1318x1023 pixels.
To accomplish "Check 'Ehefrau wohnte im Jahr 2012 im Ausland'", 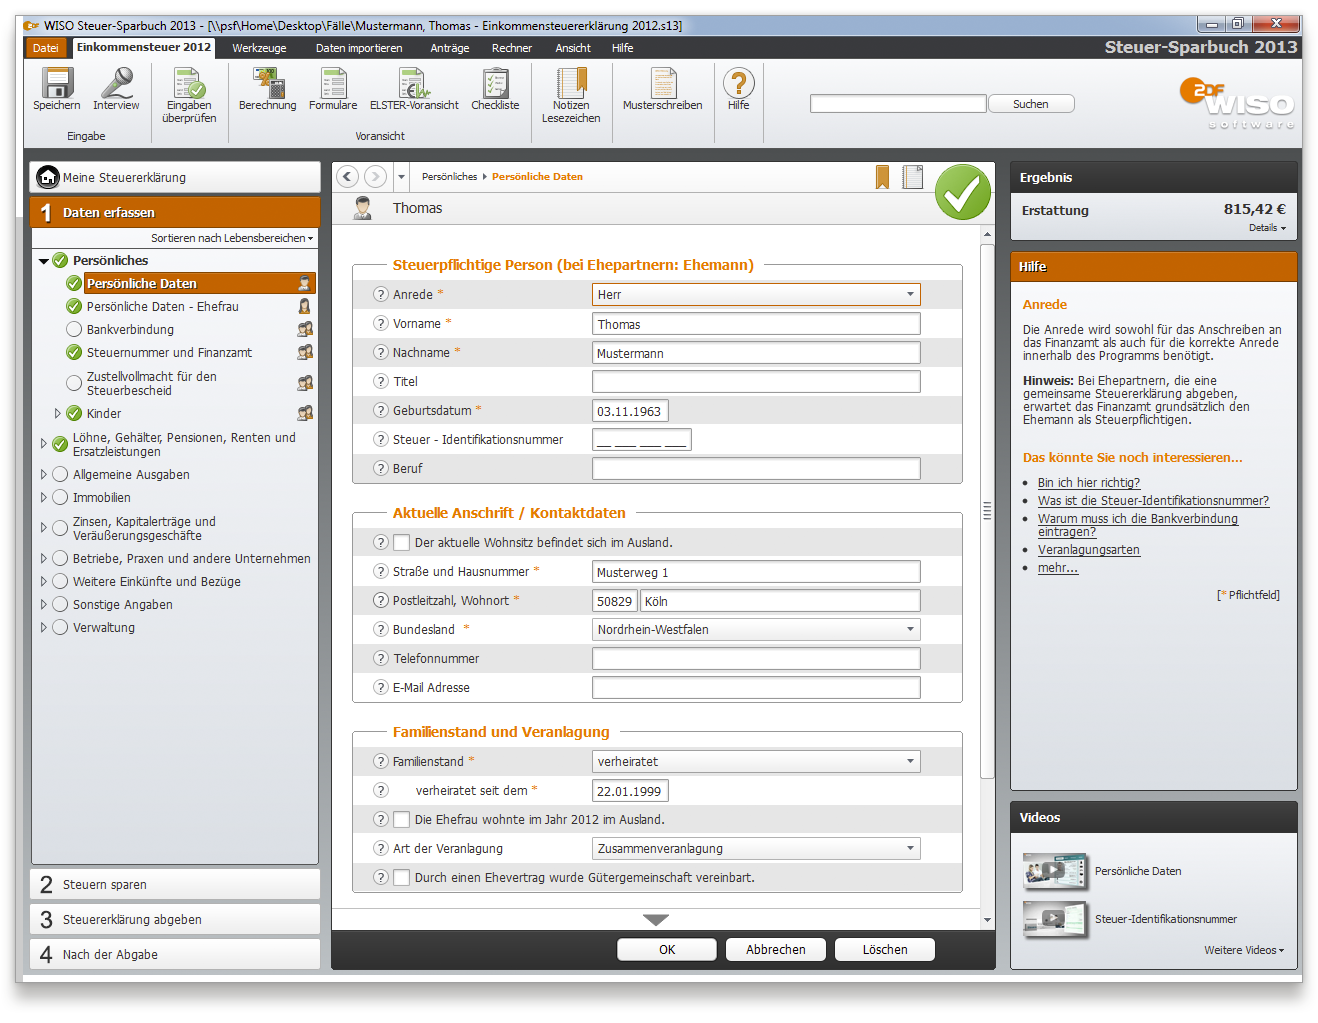I will pyautogui.click(x=402, y=820).
